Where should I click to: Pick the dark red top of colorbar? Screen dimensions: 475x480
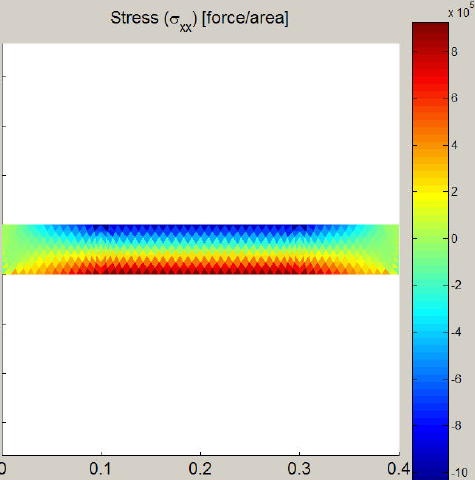tap(430, 30)
